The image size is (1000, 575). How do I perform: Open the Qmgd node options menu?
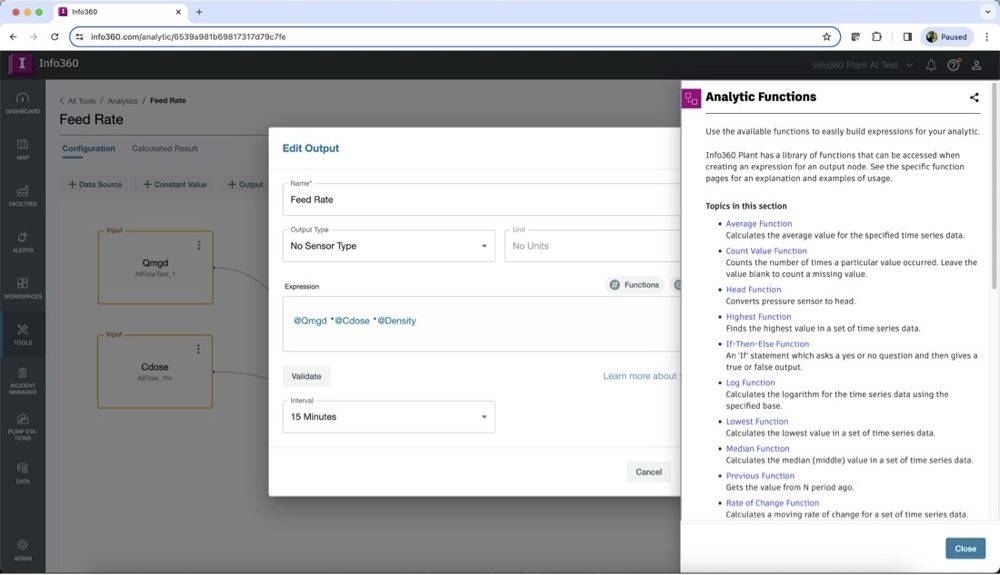[199, 245]
